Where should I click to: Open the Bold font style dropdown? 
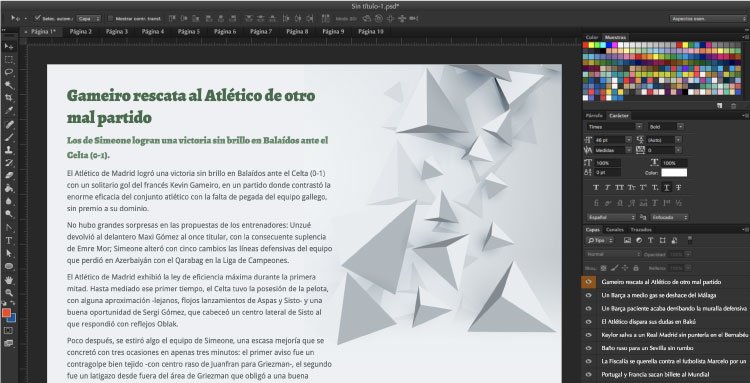tap(666, 127)
